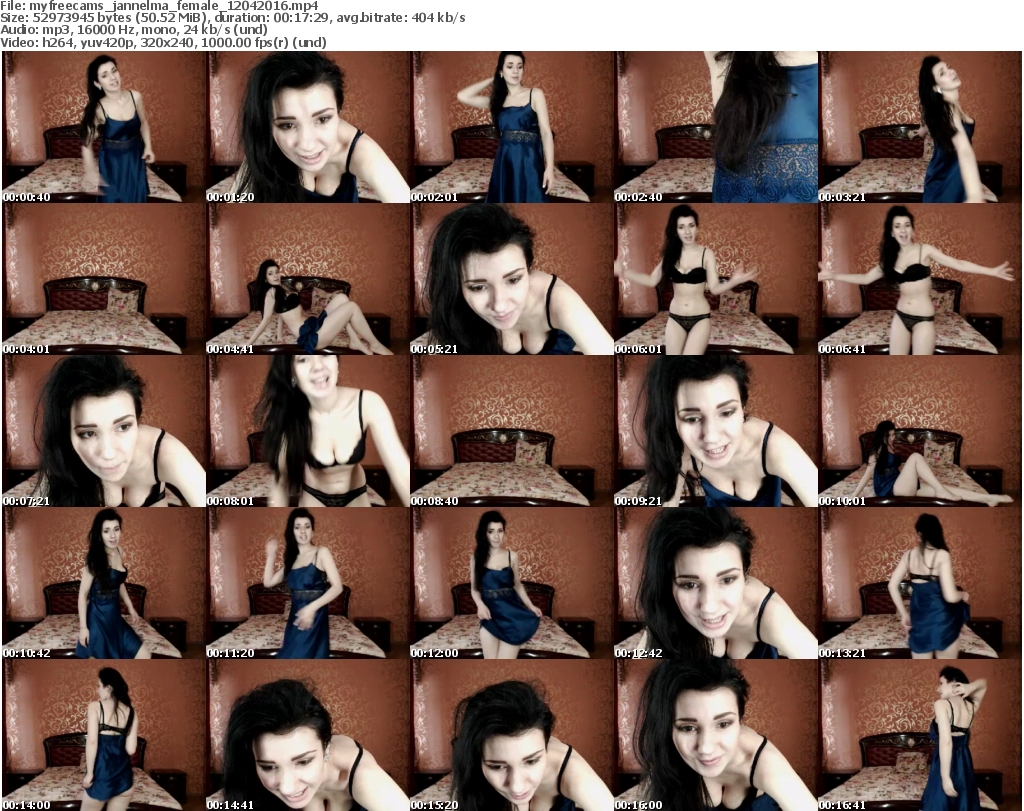The width and height of the screenshot is (1024, 811).
Task: Open the thumbnail at 00:10:42
Action: (104, 583)
